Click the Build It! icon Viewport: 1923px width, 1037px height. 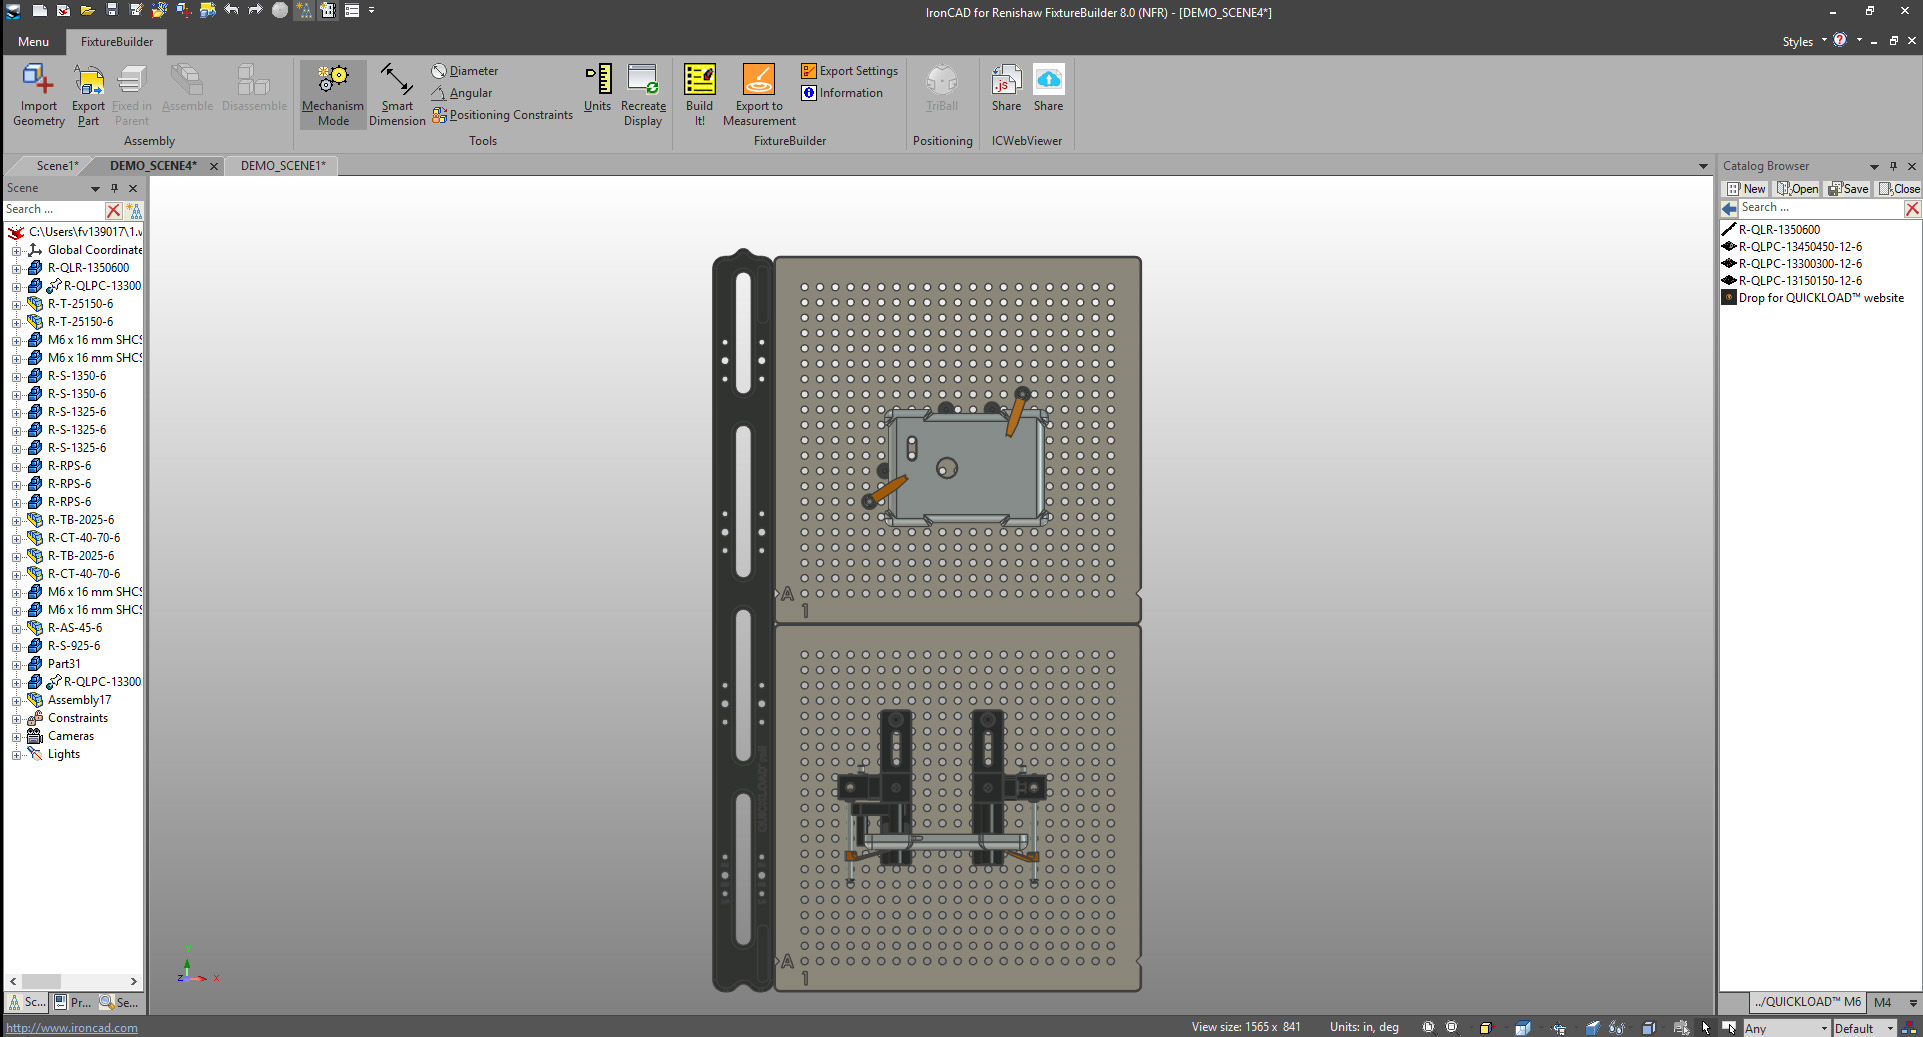(x=699, y=80)
